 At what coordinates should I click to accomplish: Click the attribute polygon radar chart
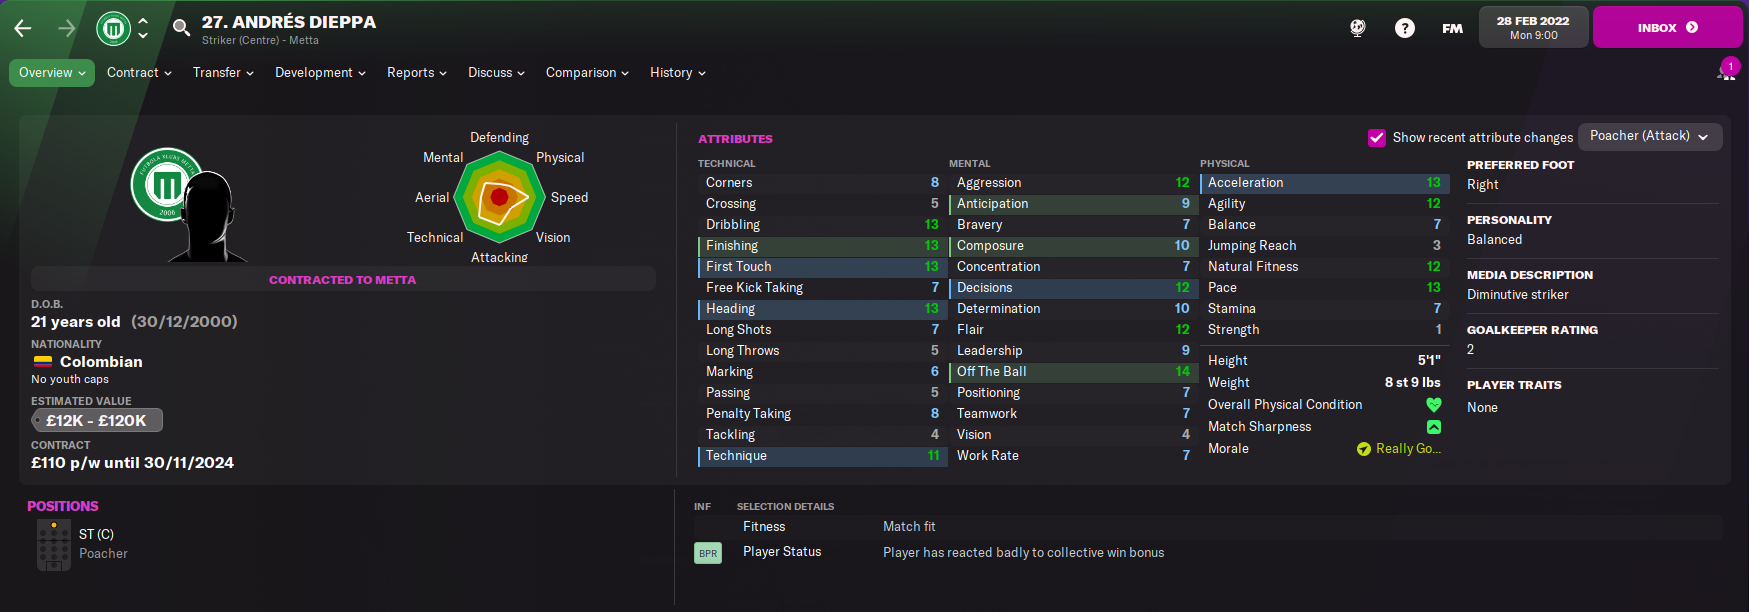pos(499,198)
